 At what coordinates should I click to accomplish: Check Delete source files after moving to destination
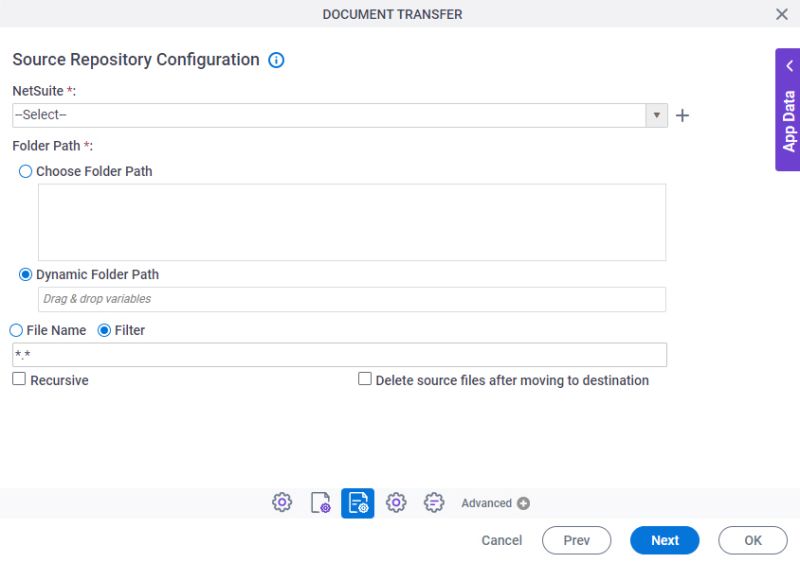365,379
